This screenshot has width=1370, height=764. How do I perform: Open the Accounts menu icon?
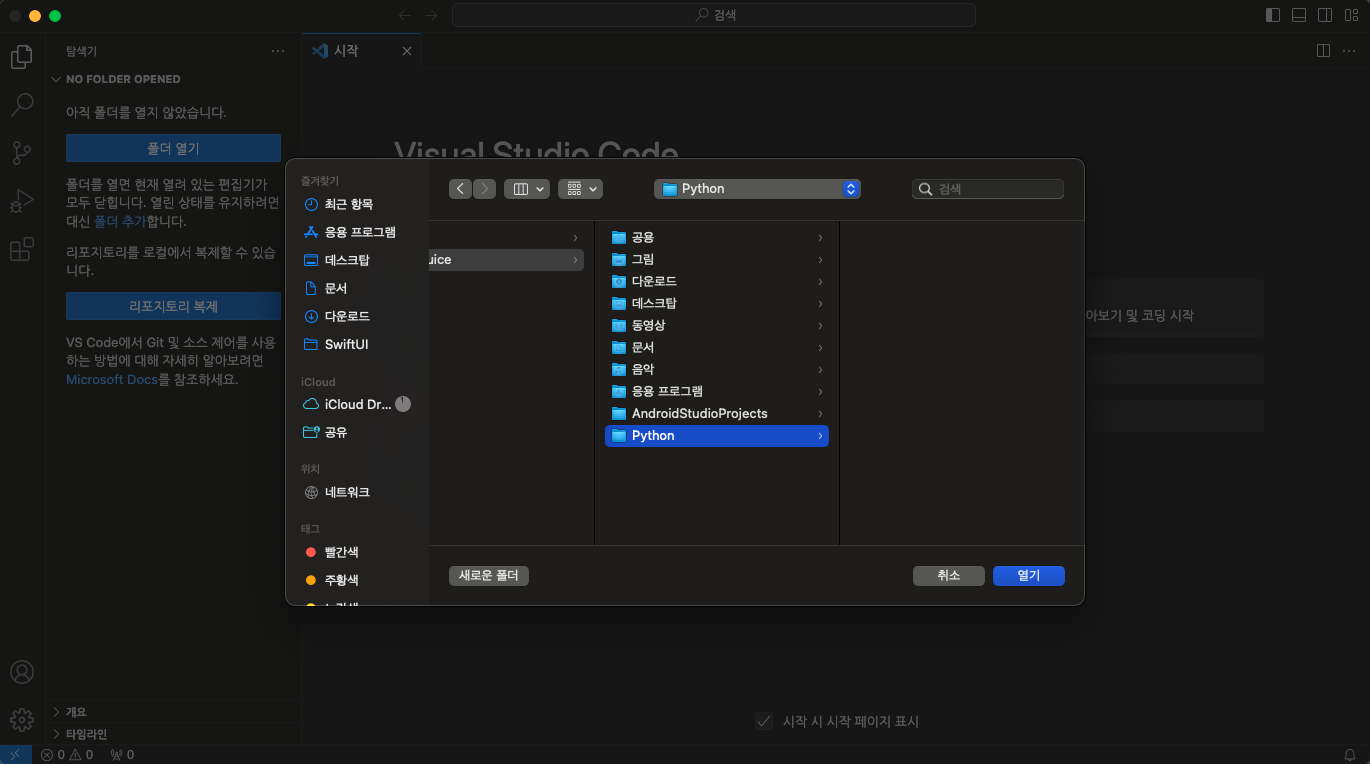[x=22, y=672]
